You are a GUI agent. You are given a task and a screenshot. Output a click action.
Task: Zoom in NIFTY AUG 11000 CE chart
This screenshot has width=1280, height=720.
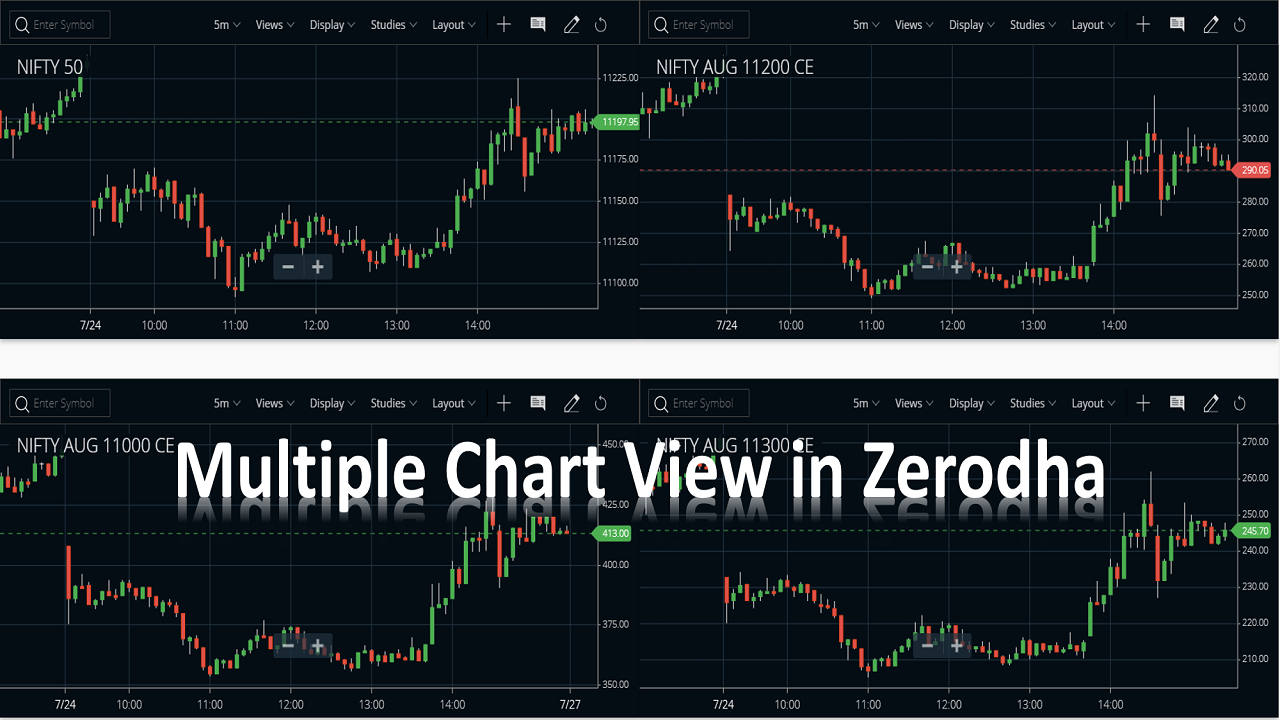point(317,646)
